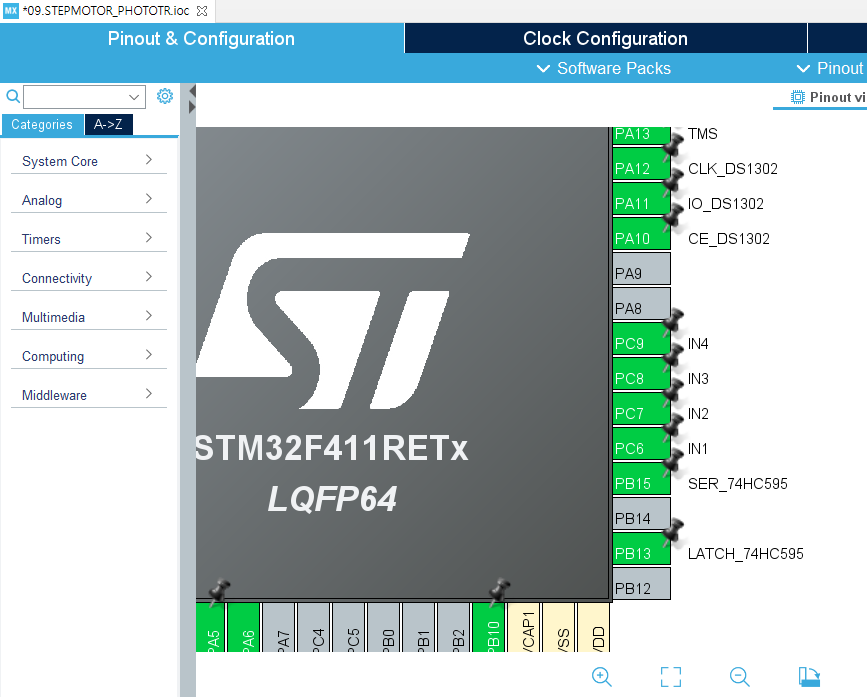Collapse the left panel with upper arrow

(x=192, y=91)
